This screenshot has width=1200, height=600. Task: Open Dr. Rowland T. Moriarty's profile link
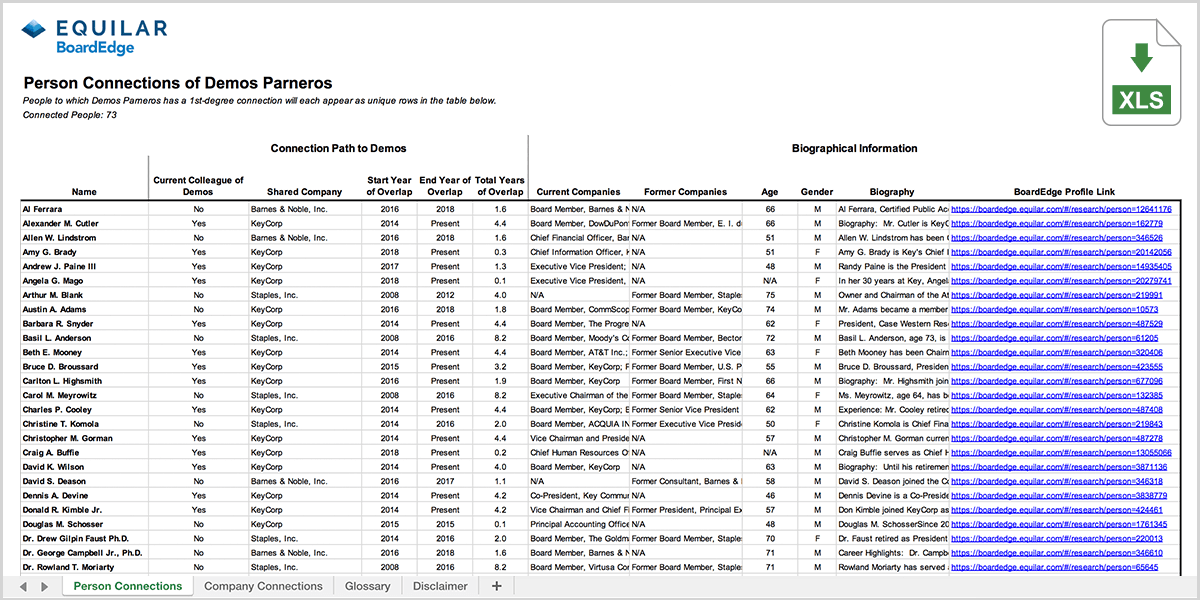(x=1054, y=567)
